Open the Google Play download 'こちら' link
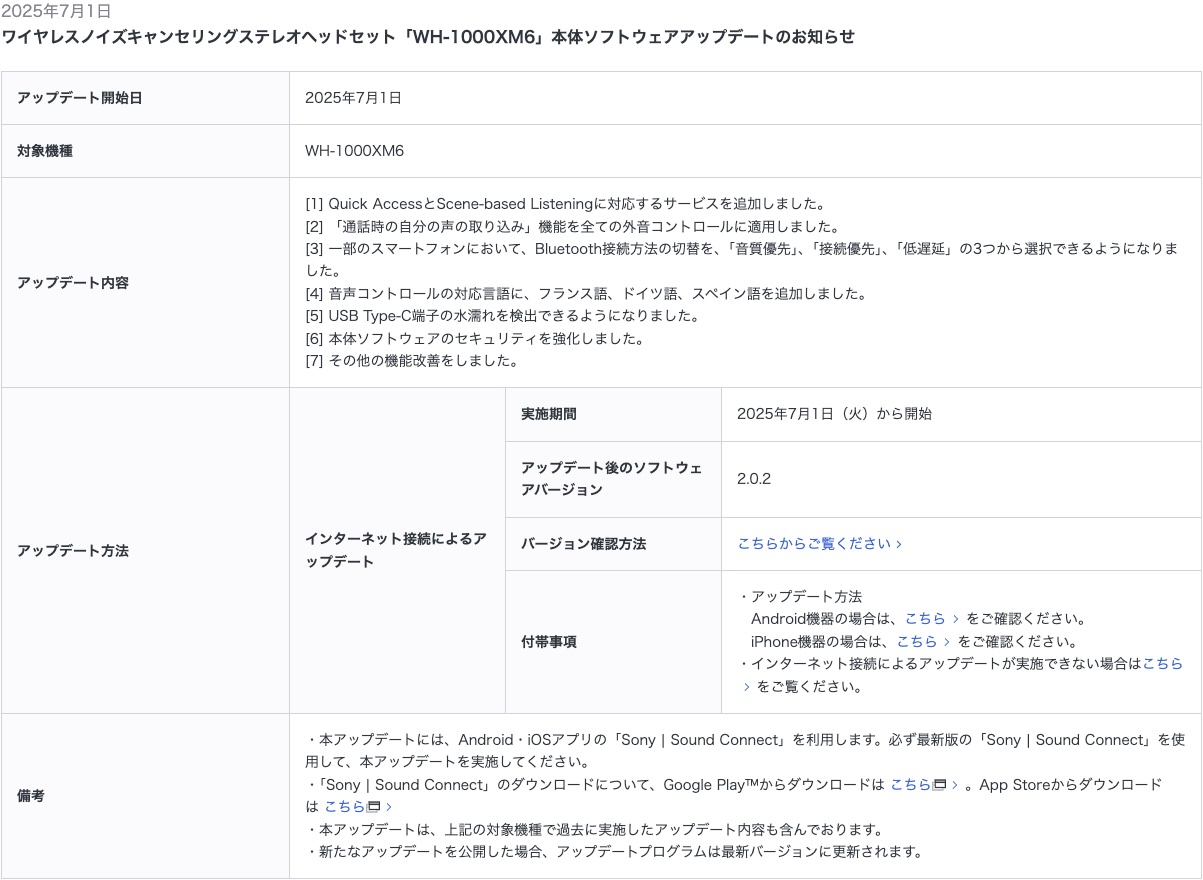The image size is (1203, 880). 910,785
